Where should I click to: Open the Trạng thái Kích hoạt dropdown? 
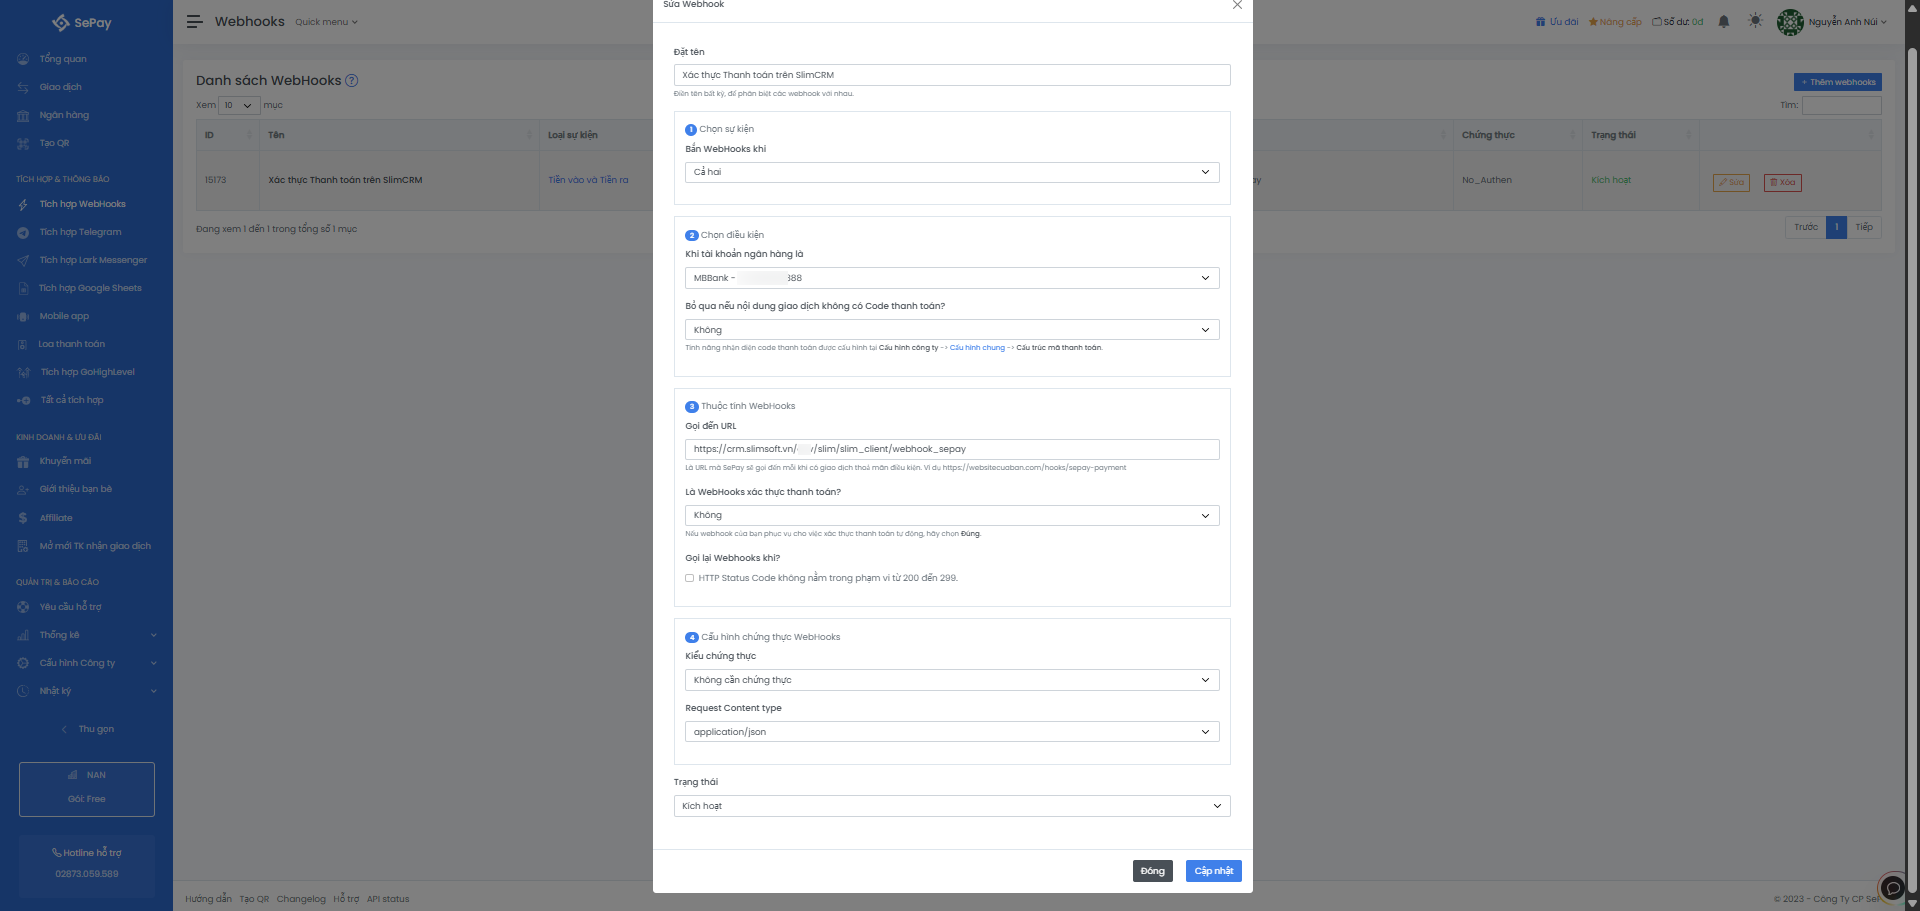tap(951, 806)
